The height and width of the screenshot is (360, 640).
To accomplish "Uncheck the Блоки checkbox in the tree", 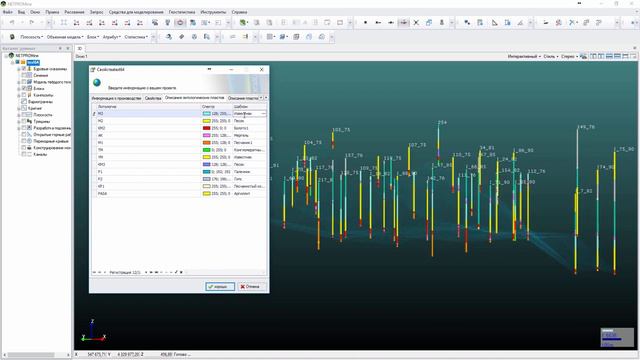I will coord(24,88).
